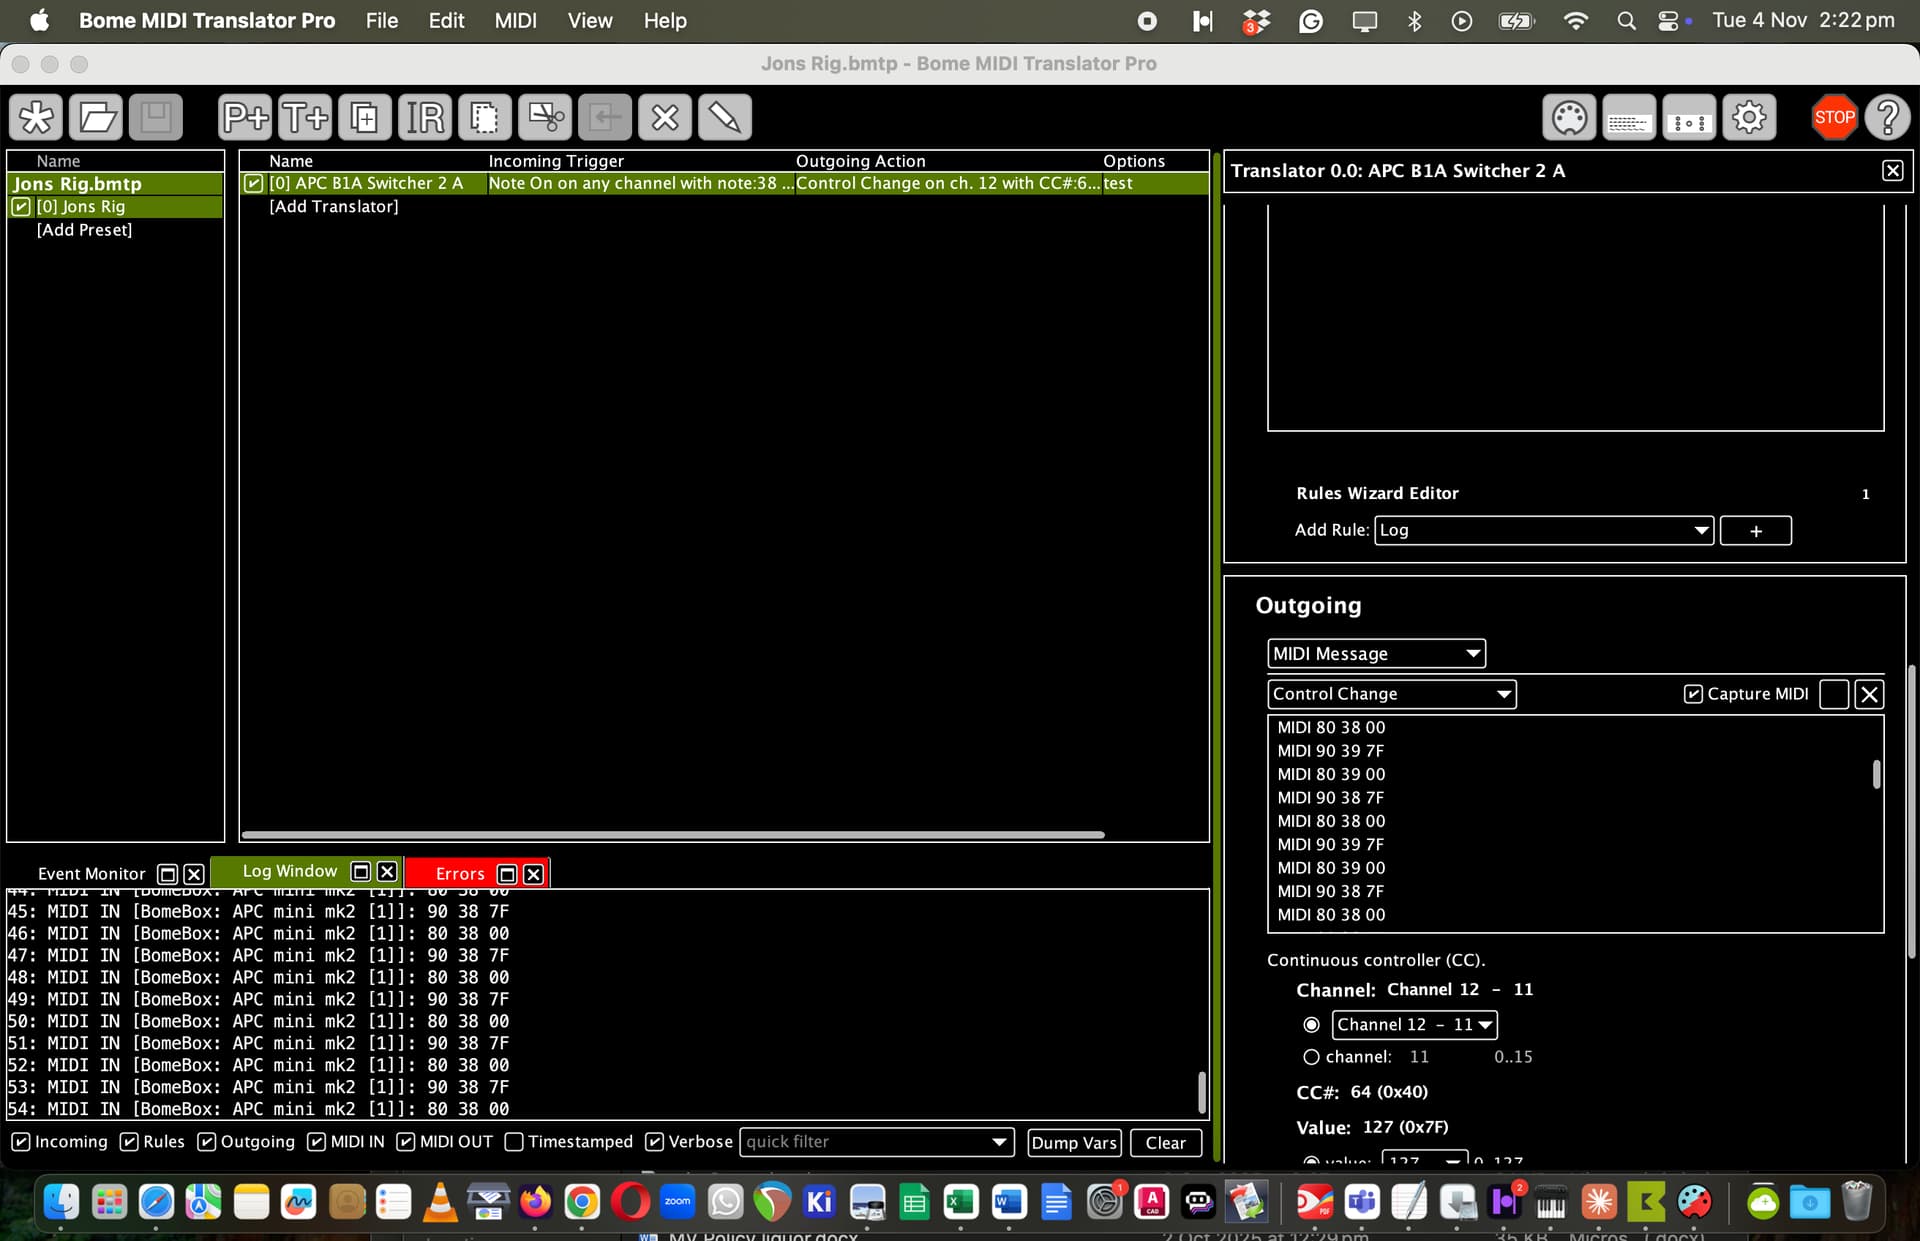
Task: Disable the APC B1A Switcher translator checkbox
Action: click(x=254, y=183)
